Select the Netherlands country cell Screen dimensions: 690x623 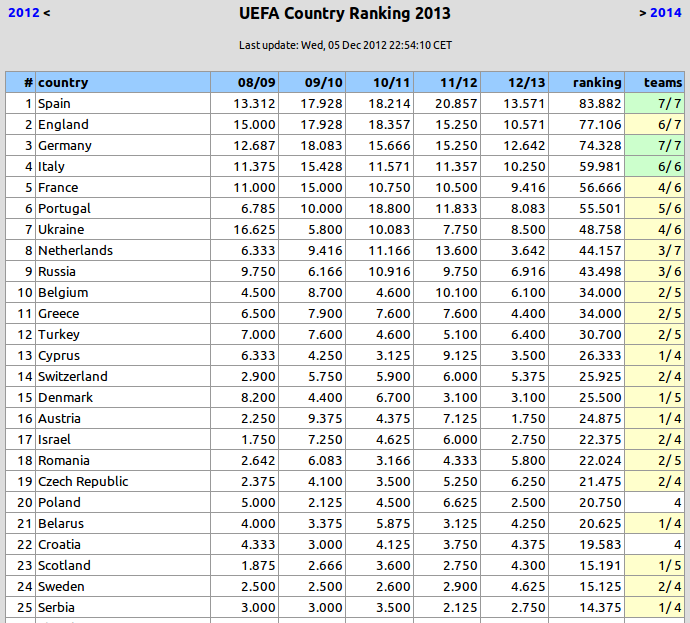(x=123, y=250)
